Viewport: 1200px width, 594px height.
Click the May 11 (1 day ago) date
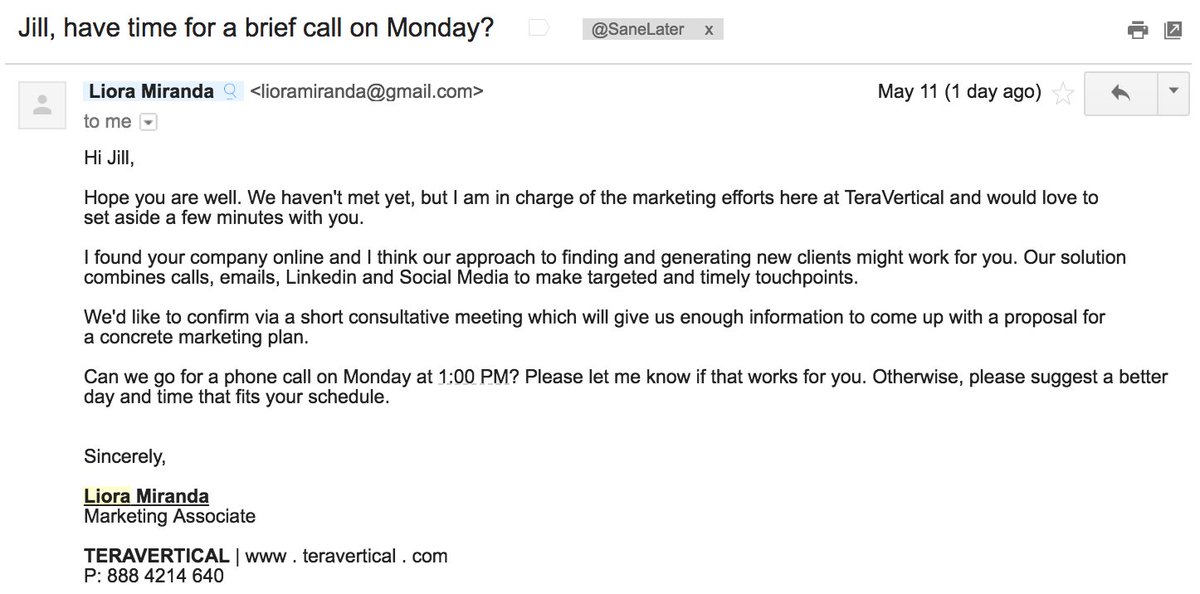click(959, 92)
